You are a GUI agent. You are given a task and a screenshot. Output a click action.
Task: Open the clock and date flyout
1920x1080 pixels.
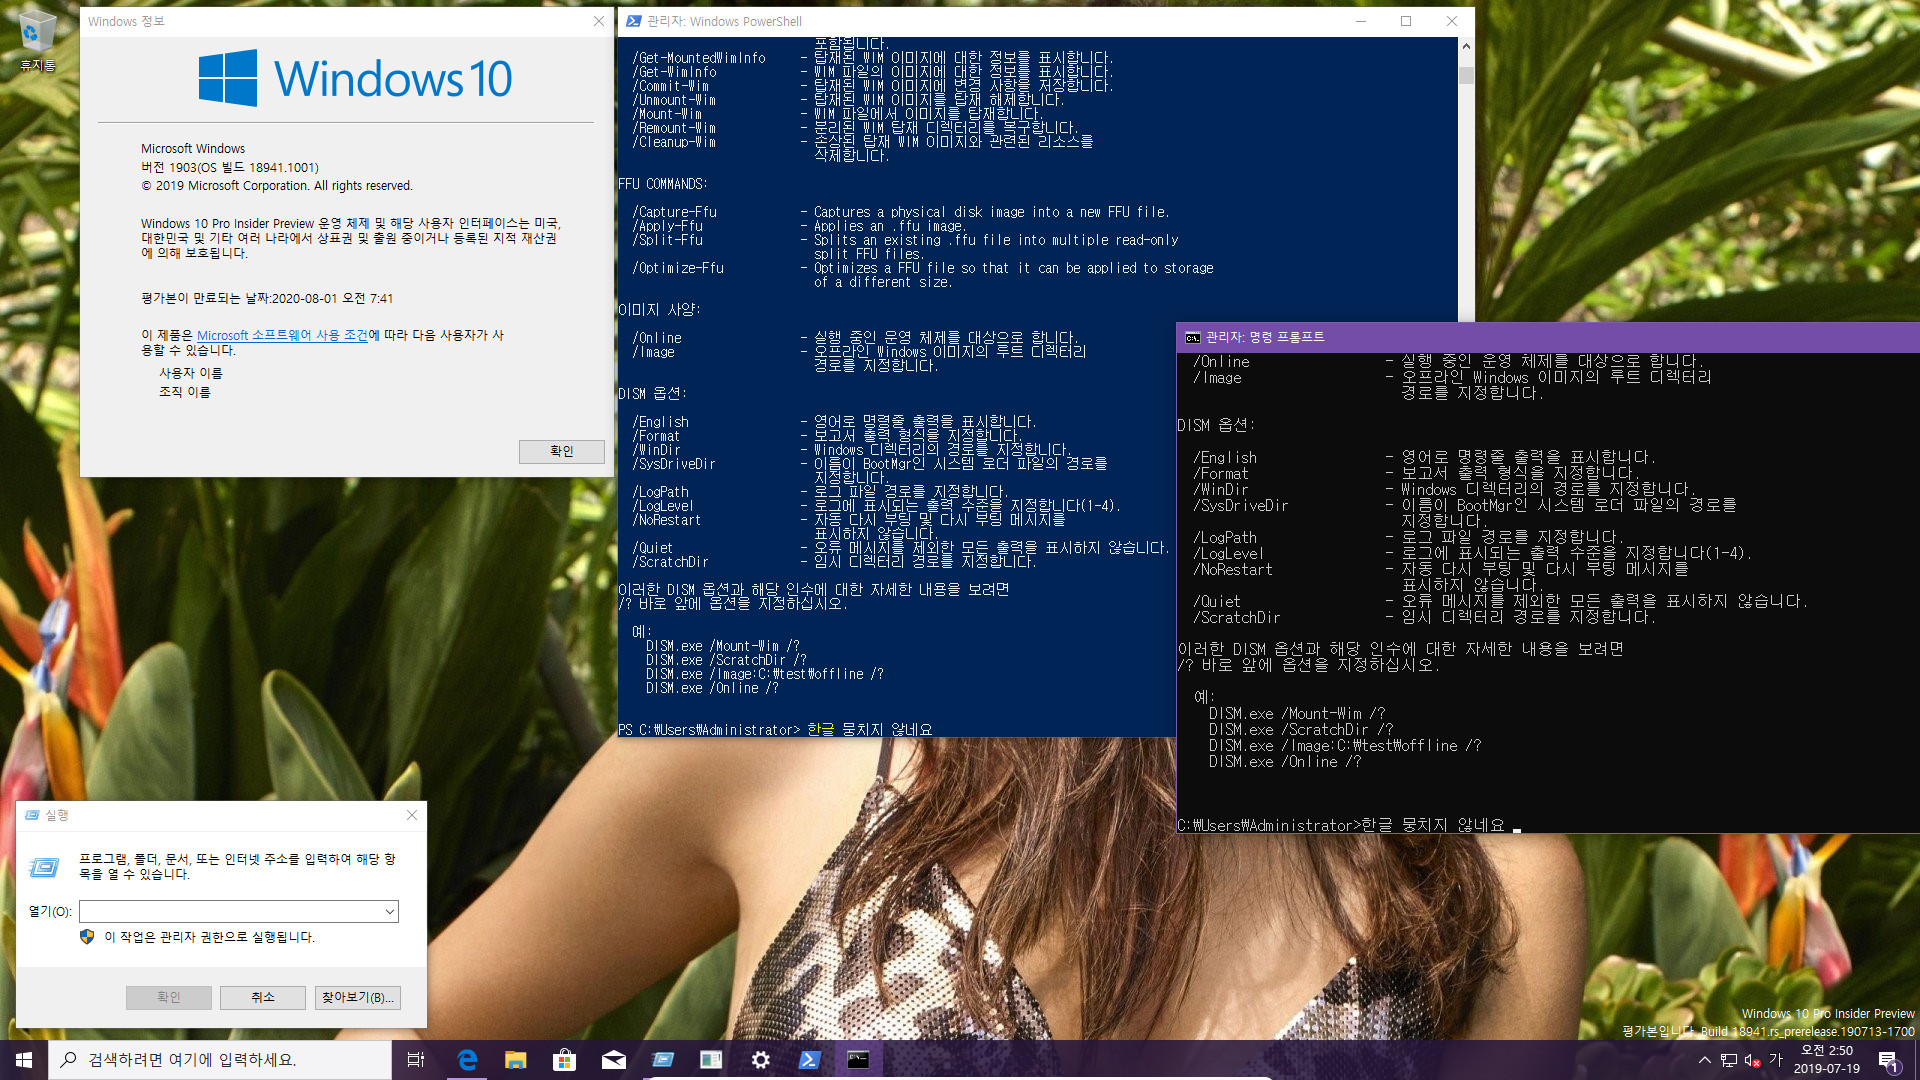tap(1827, 1060)
